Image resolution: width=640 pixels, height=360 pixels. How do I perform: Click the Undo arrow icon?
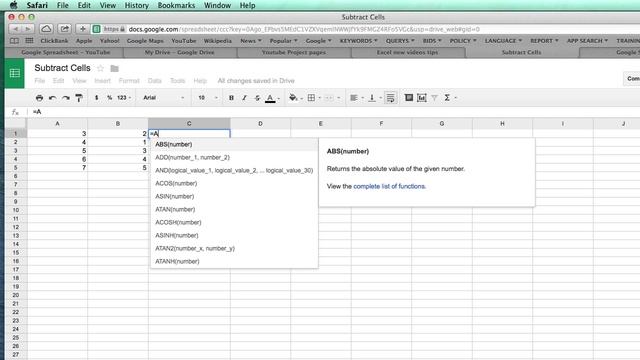[52, 98]
